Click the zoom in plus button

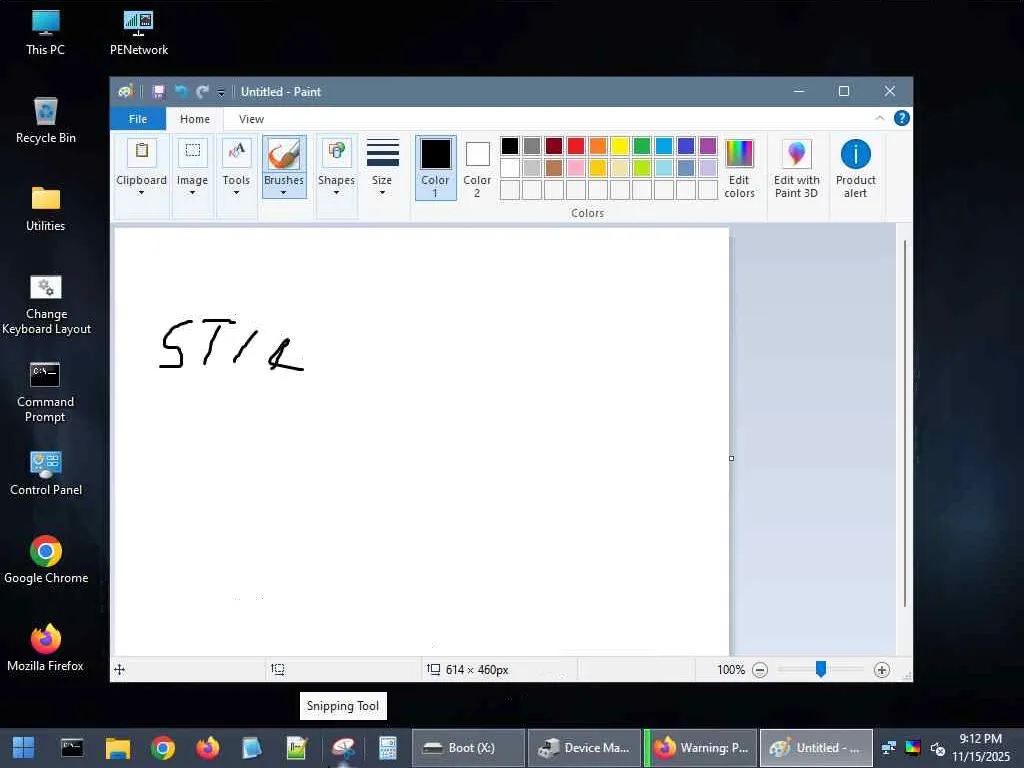pos(882,669)
